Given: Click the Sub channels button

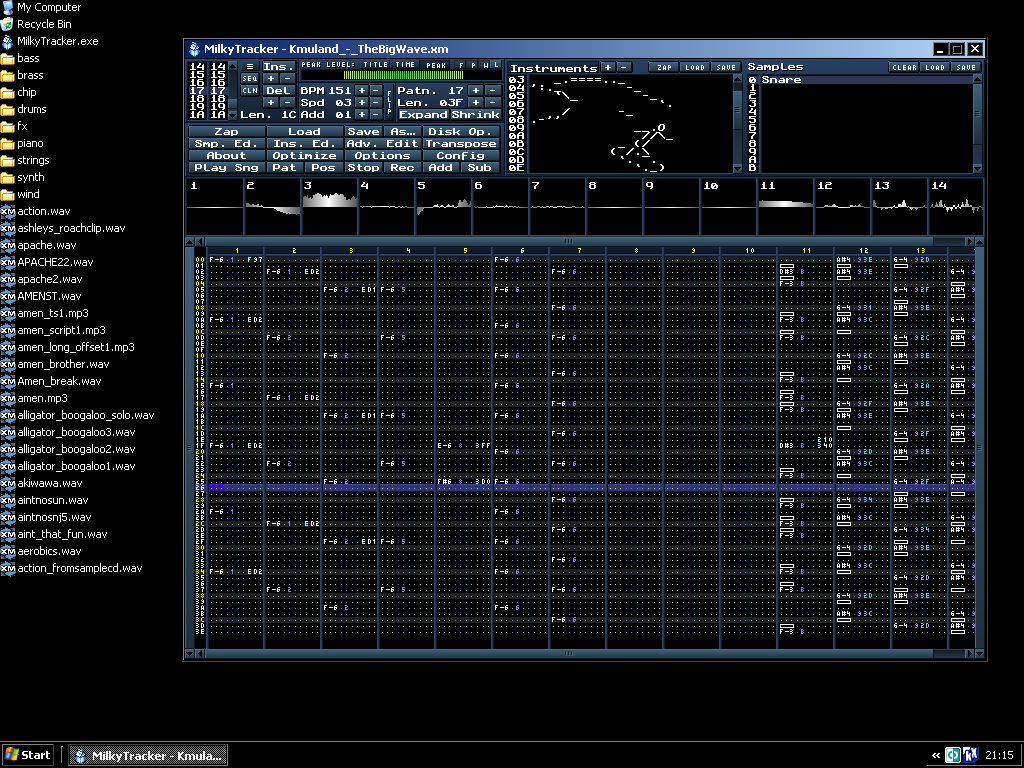Looking at the screenshot, I should coord(480,167).
